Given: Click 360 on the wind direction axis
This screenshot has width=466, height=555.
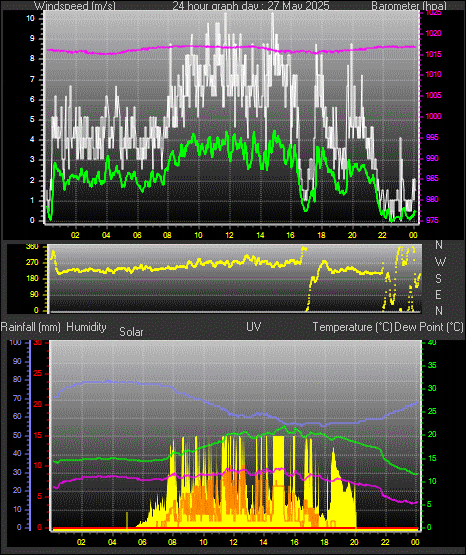Looking at the screenshot, I should [x=32, y=247].
